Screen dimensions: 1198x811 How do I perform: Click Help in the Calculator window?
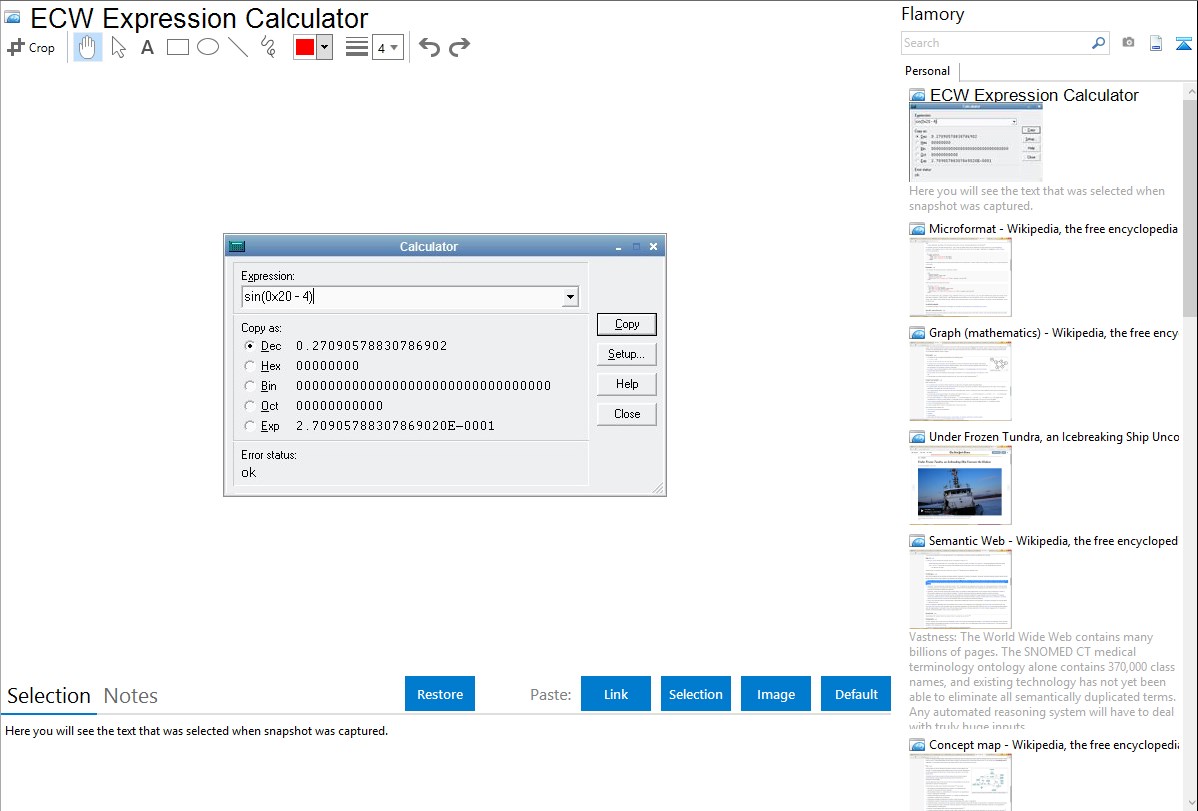pos(627,384)
